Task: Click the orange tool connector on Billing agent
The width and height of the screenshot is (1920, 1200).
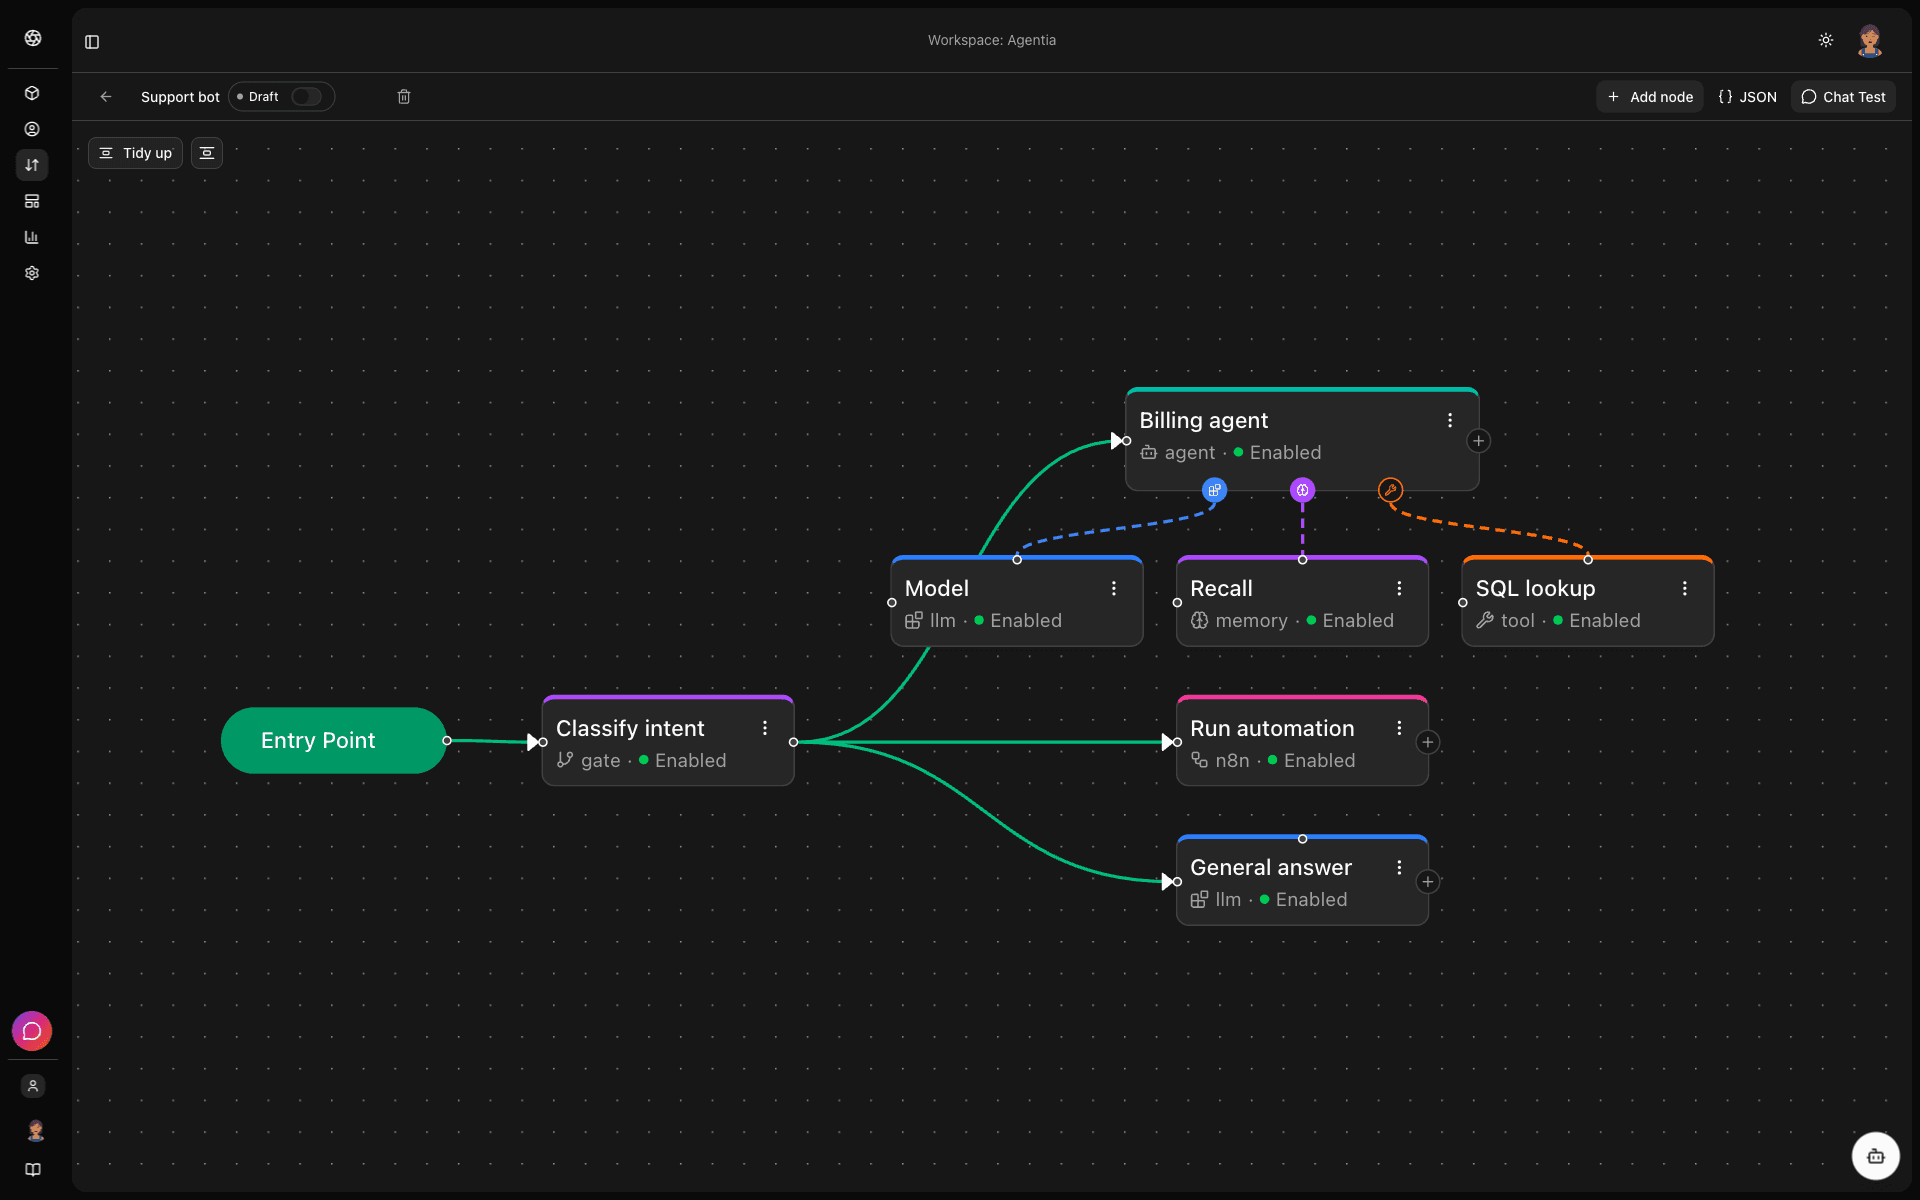Action: pos(1390,490)
